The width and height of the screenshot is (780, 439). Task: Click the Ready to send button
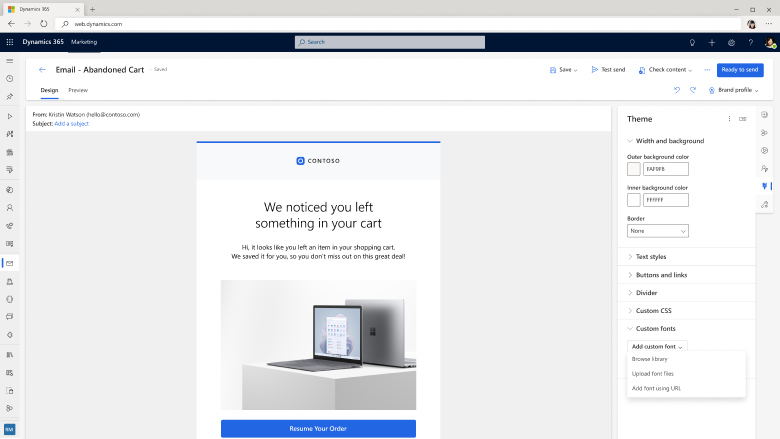point(740,70)
